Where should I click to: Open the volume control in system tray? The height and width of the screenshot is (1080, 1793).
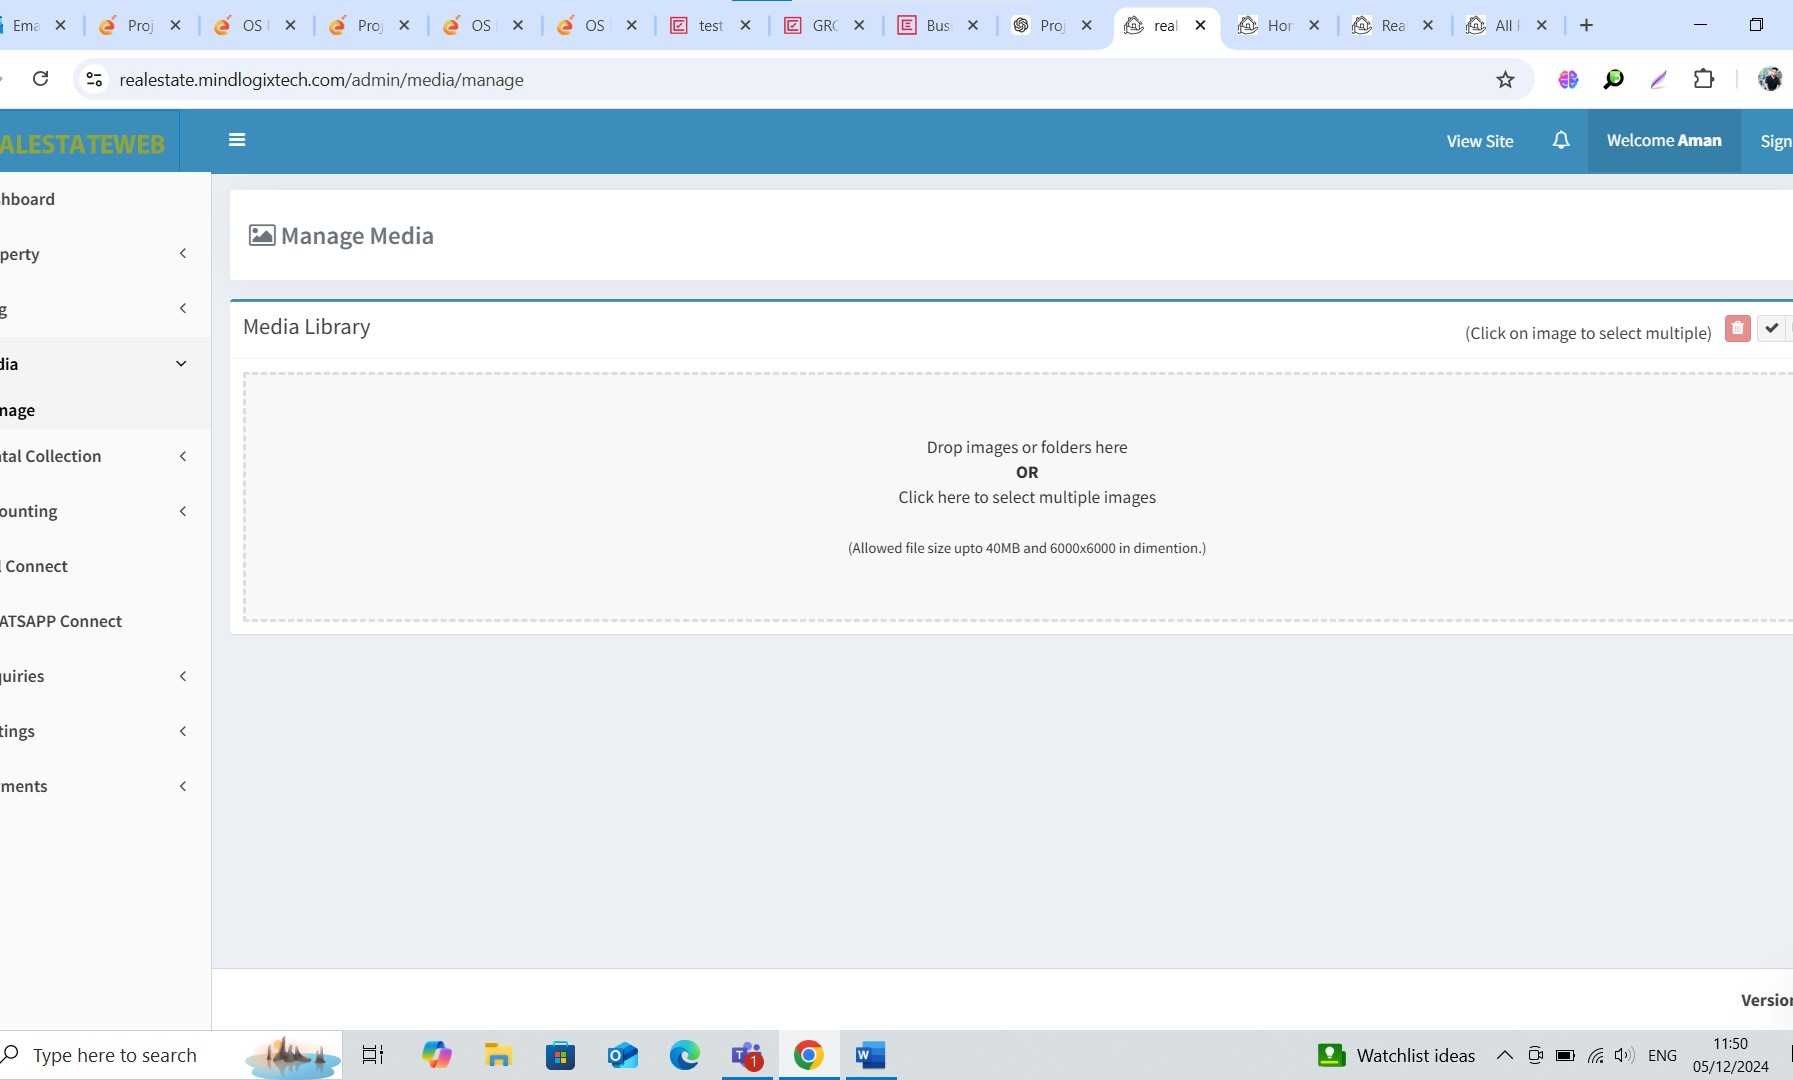coord(1624,1055)
